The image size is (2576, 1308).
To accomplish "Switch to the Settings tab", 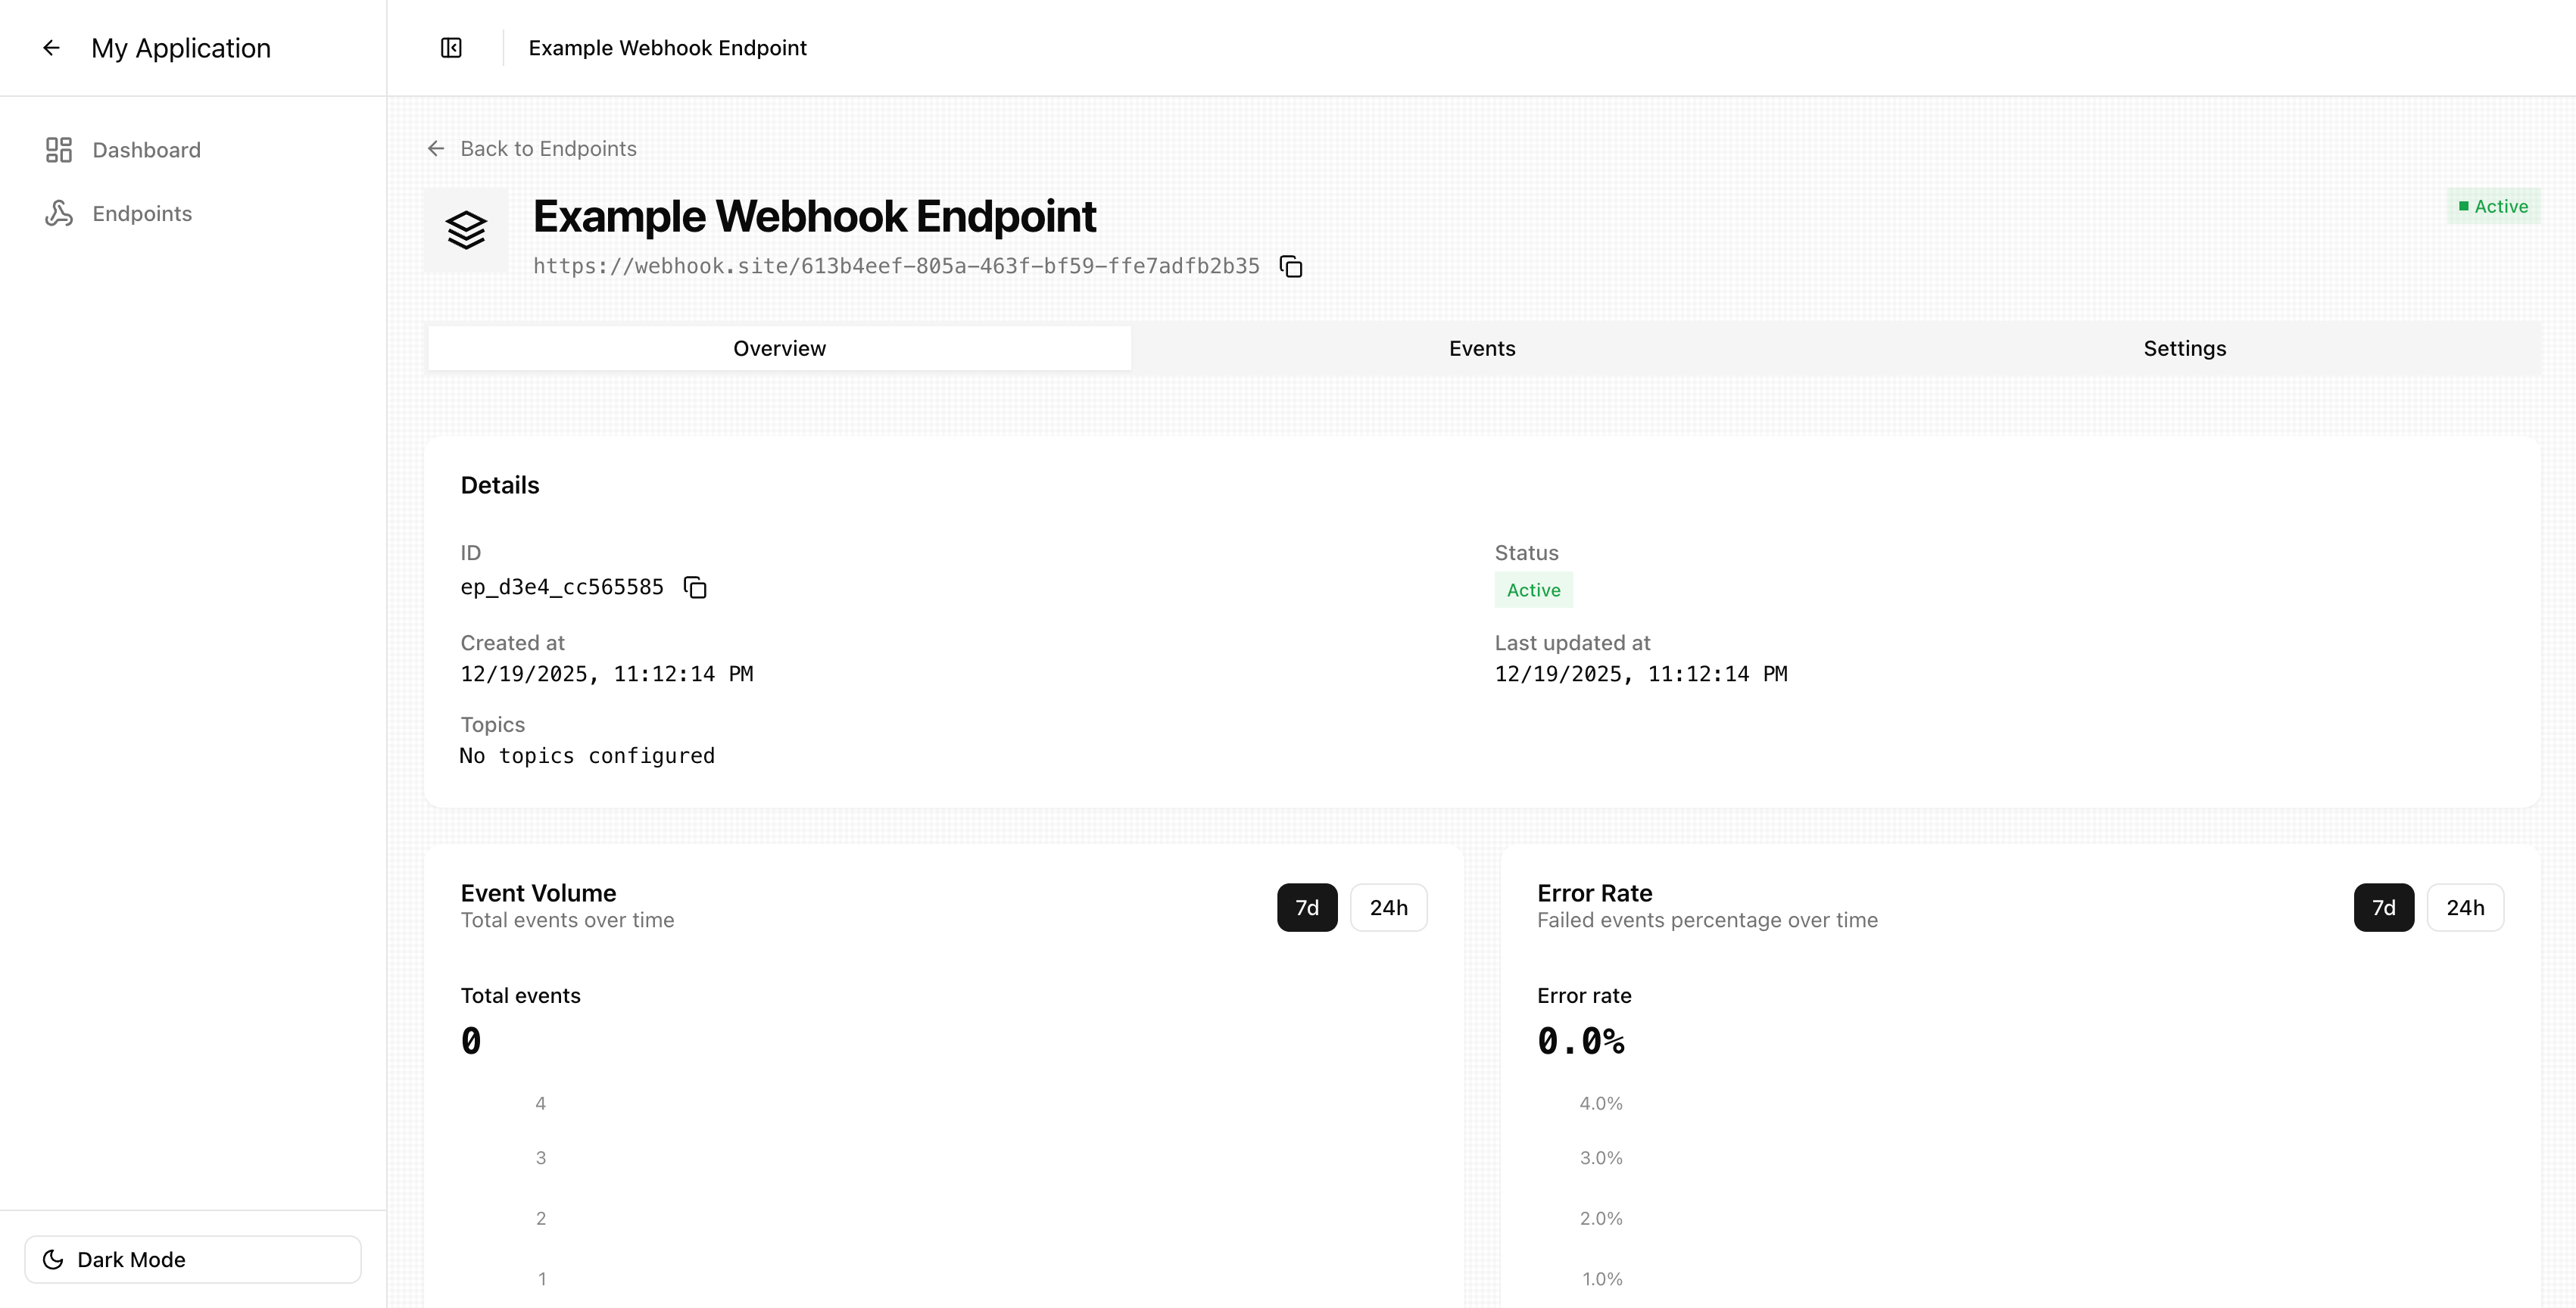I will point(2185,348).
